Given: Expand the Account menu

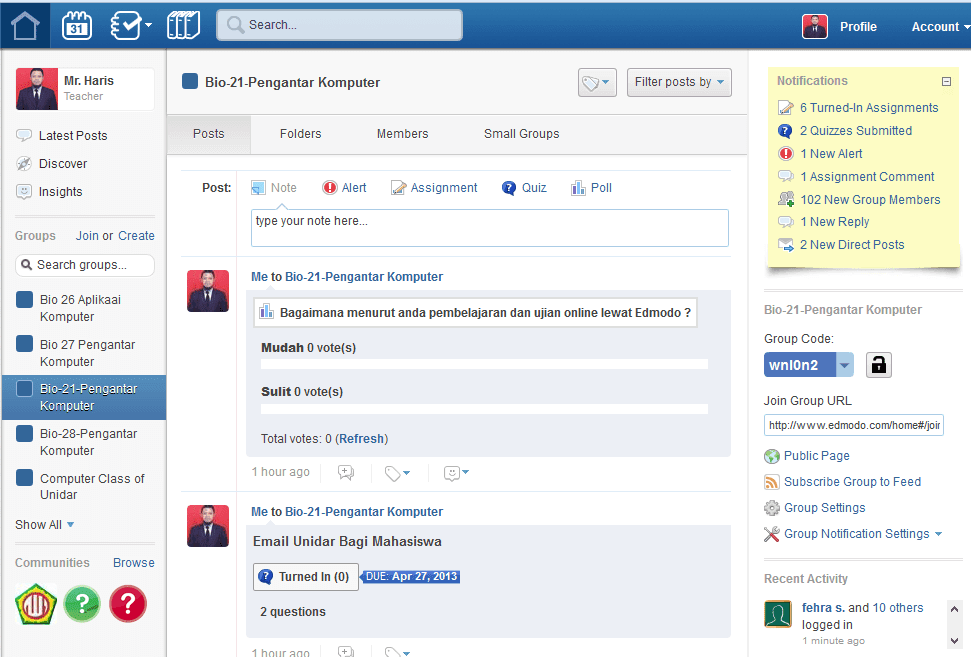Looking at the screenshot, I should [x=939, y=27].
